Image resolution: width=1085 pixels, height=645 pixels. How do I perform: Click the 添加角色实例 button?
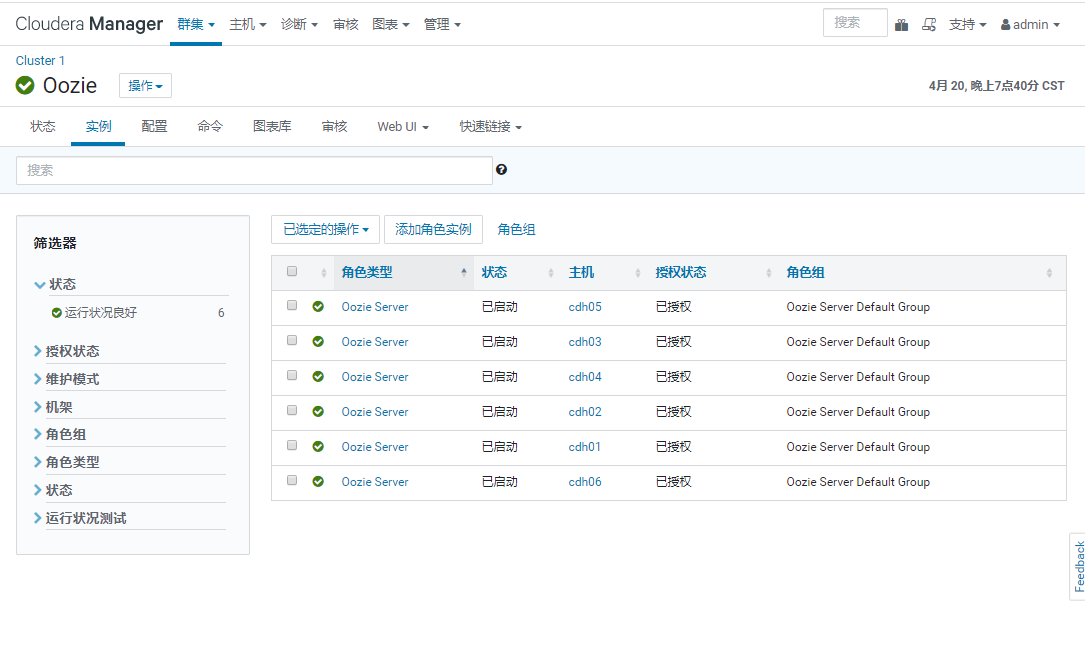pyautogui.click(x=433, y=230)
